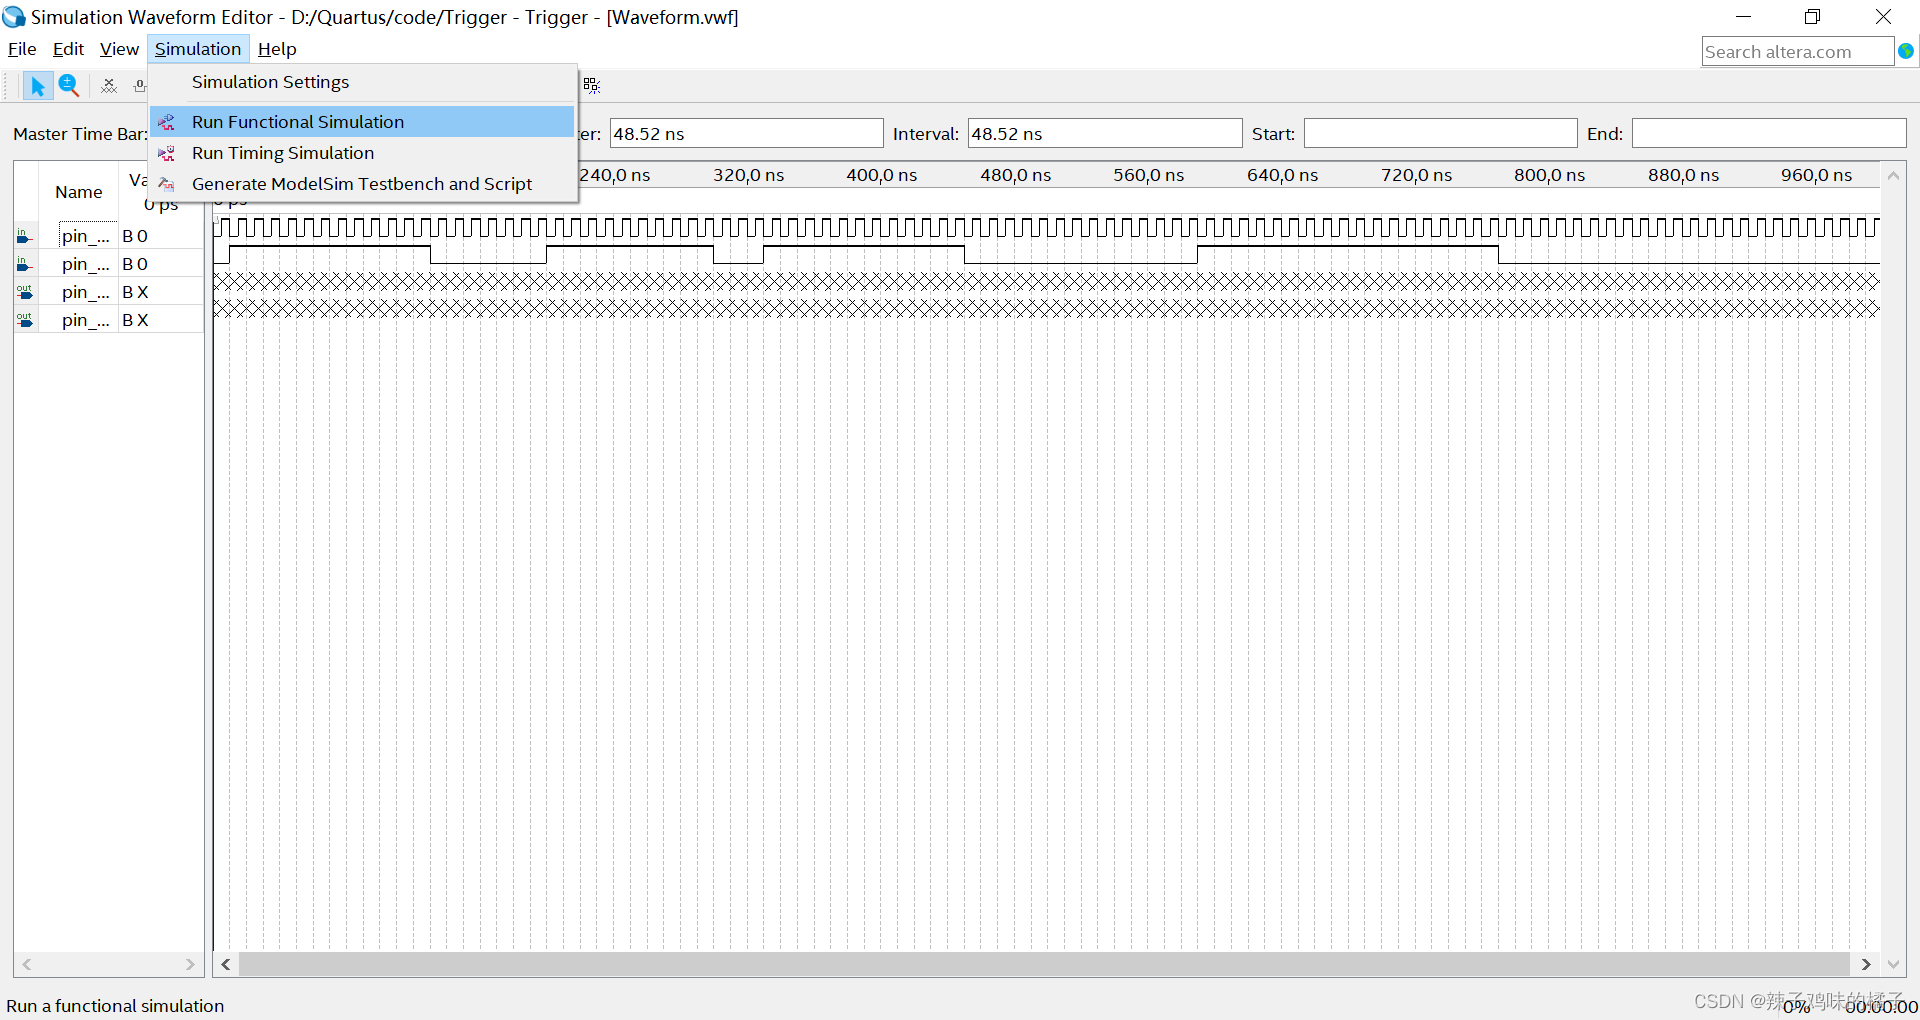Screen dimensions: 1920x1020
Task: Click the Simulation Waveform Editor title bar icon
Action: tap(14, 17)
